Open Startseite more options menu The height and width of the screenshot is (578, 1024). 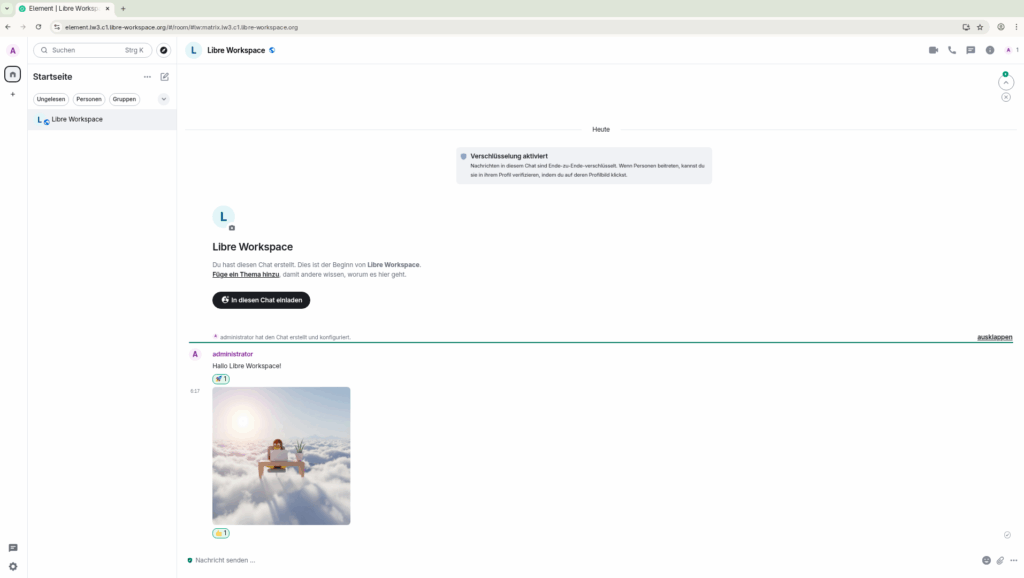point(147,77)
